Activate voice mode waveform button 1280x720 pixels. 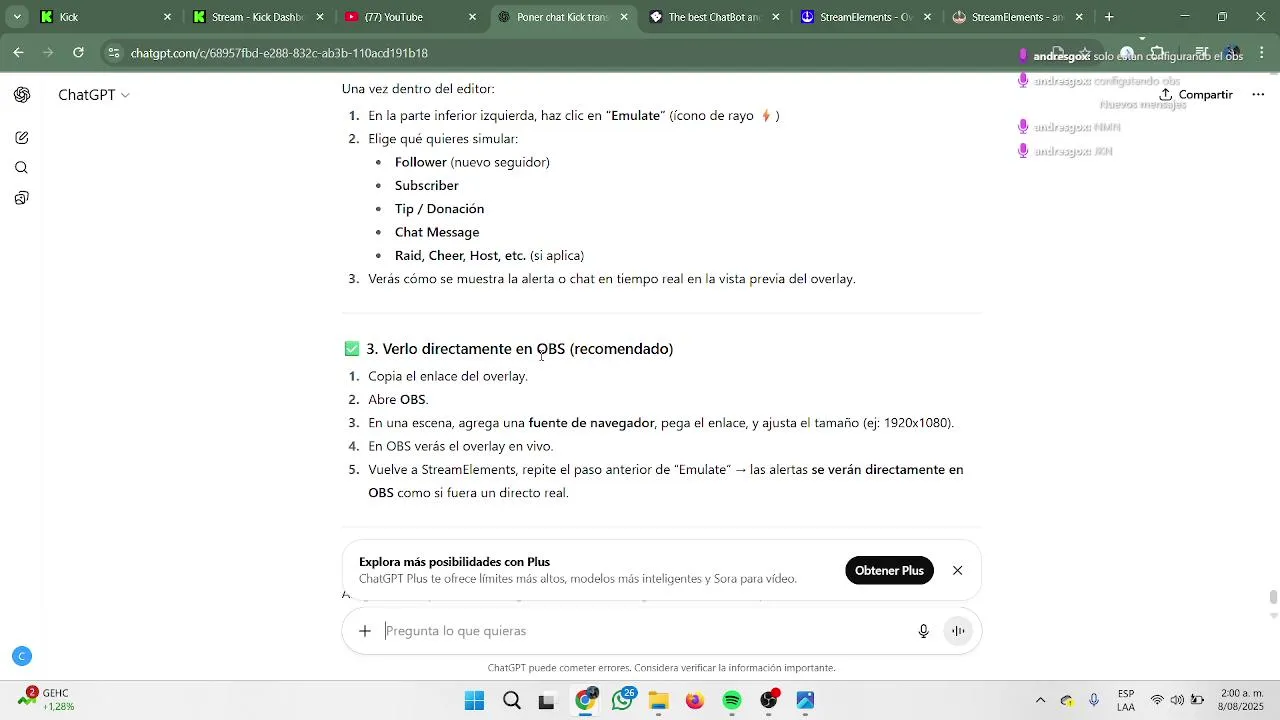[x=958, y=631]
